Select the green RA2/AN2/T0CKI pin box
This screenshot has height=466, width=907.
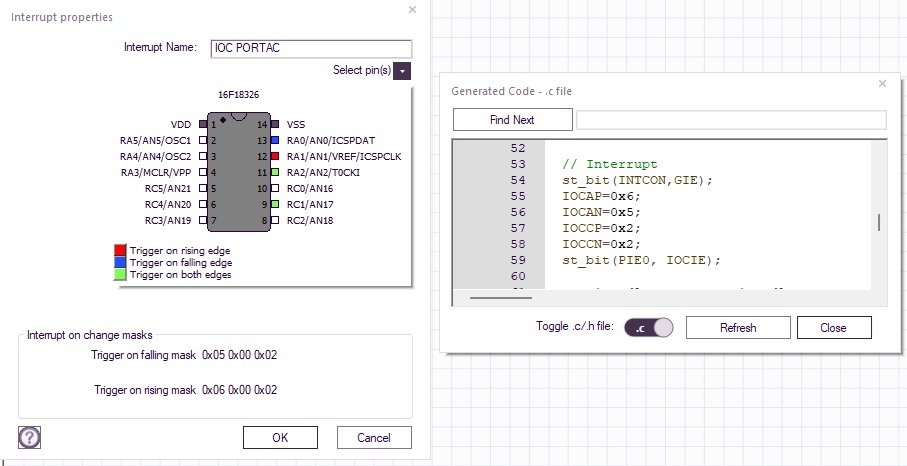click(x=274, y=173)
